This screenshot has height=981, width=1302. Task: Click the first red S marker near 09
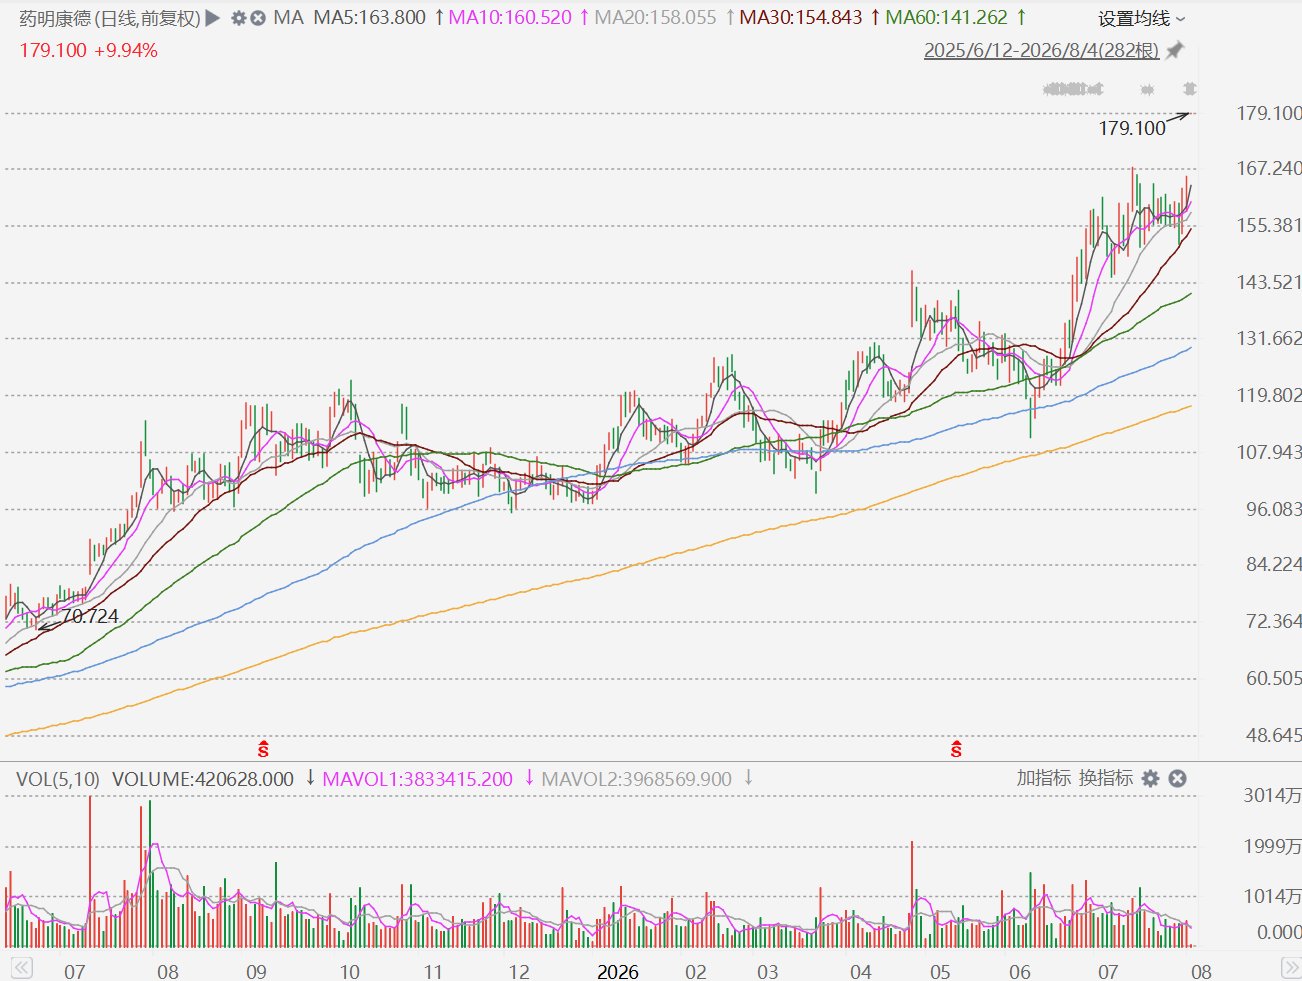pyautogui.click(x=263, y=748)
